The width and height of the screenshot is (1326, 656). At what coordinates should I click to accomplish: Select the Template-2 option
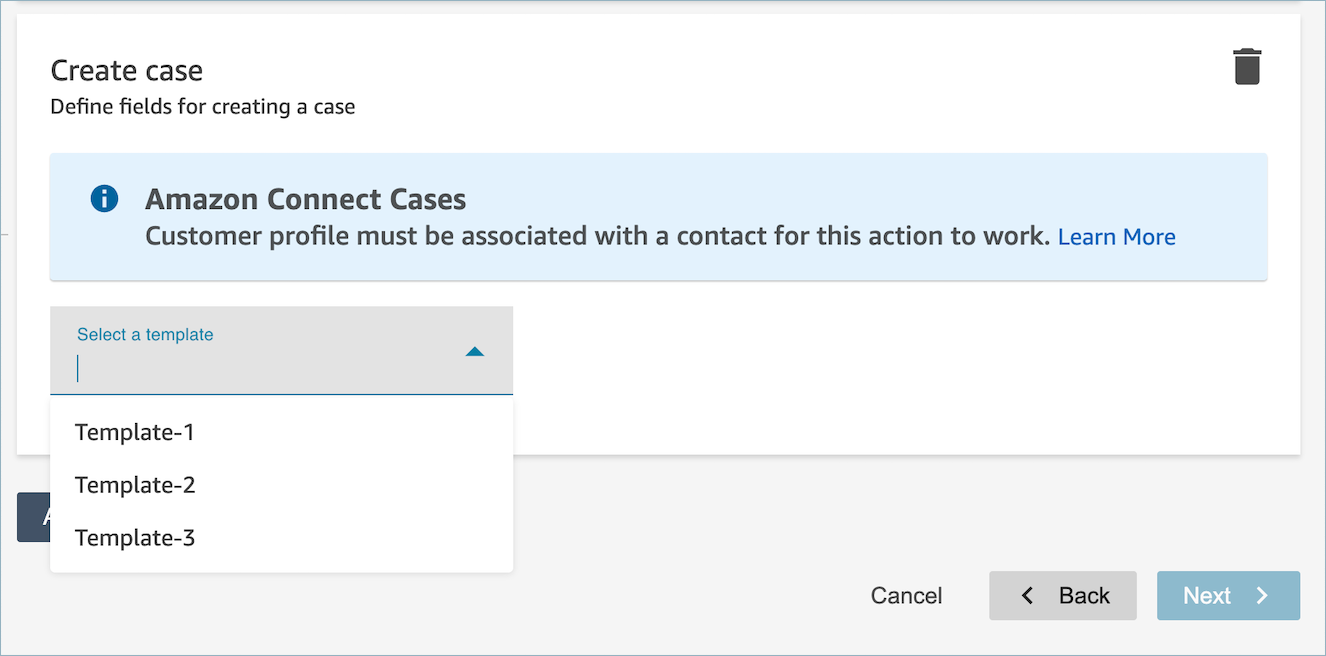(135, 485)
